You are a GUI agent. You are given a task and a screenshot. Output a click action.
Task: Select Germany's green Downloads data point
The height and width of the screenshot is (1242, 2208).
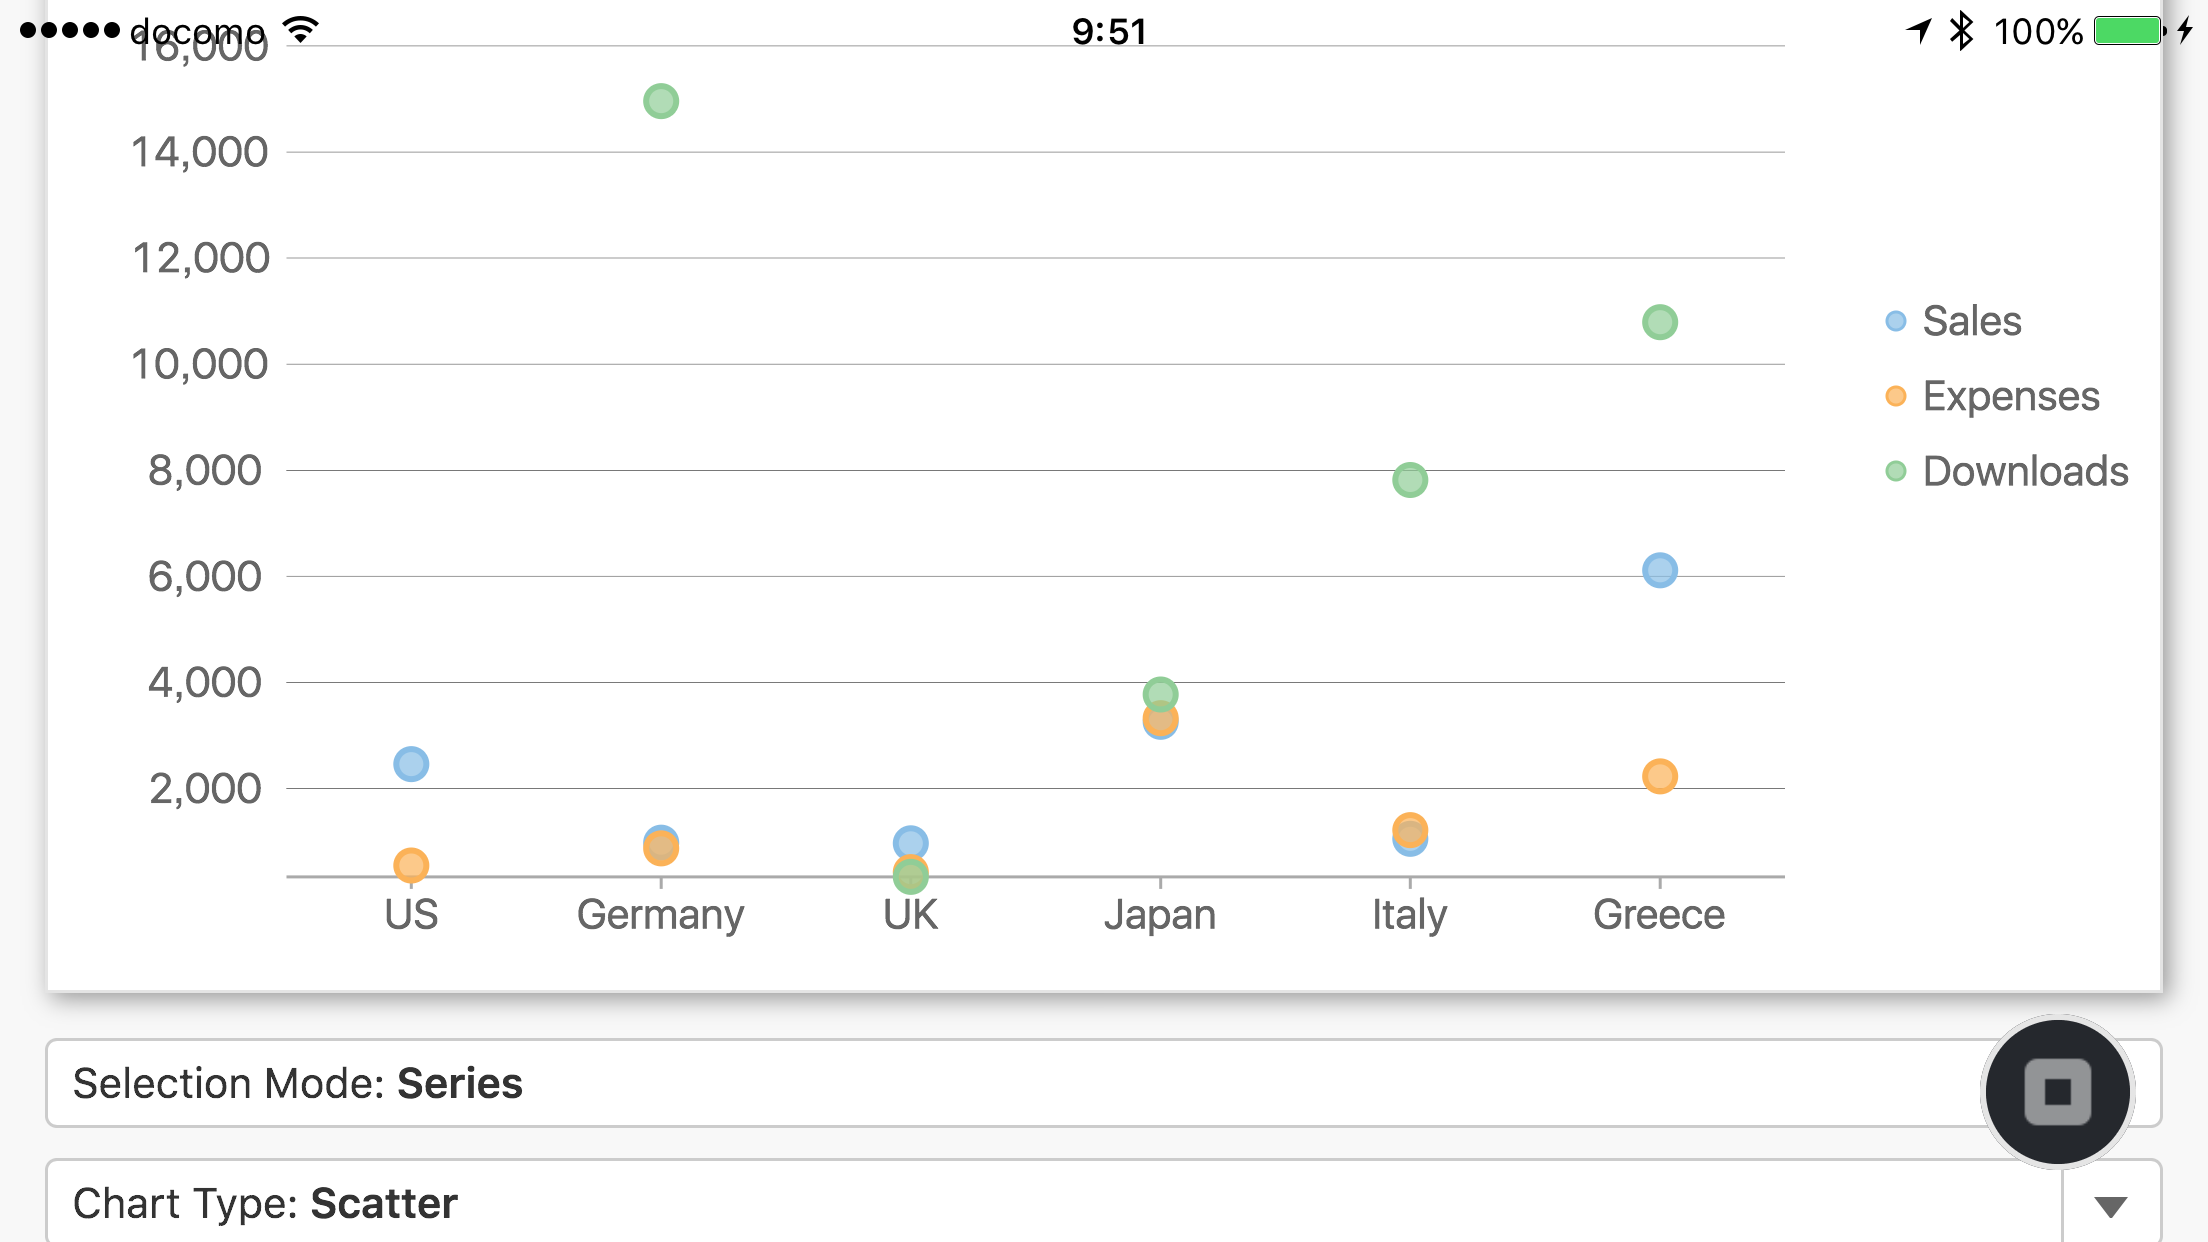point(661,101)
